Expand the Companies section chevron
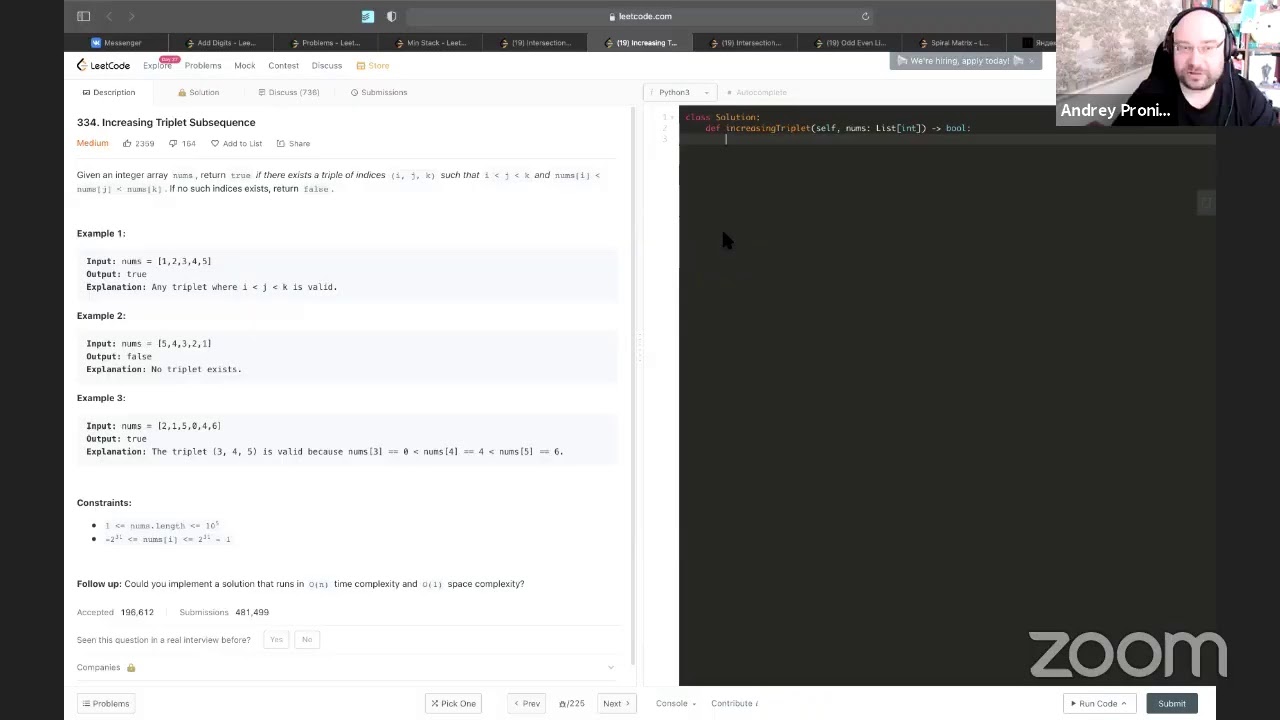 point(611,668)
